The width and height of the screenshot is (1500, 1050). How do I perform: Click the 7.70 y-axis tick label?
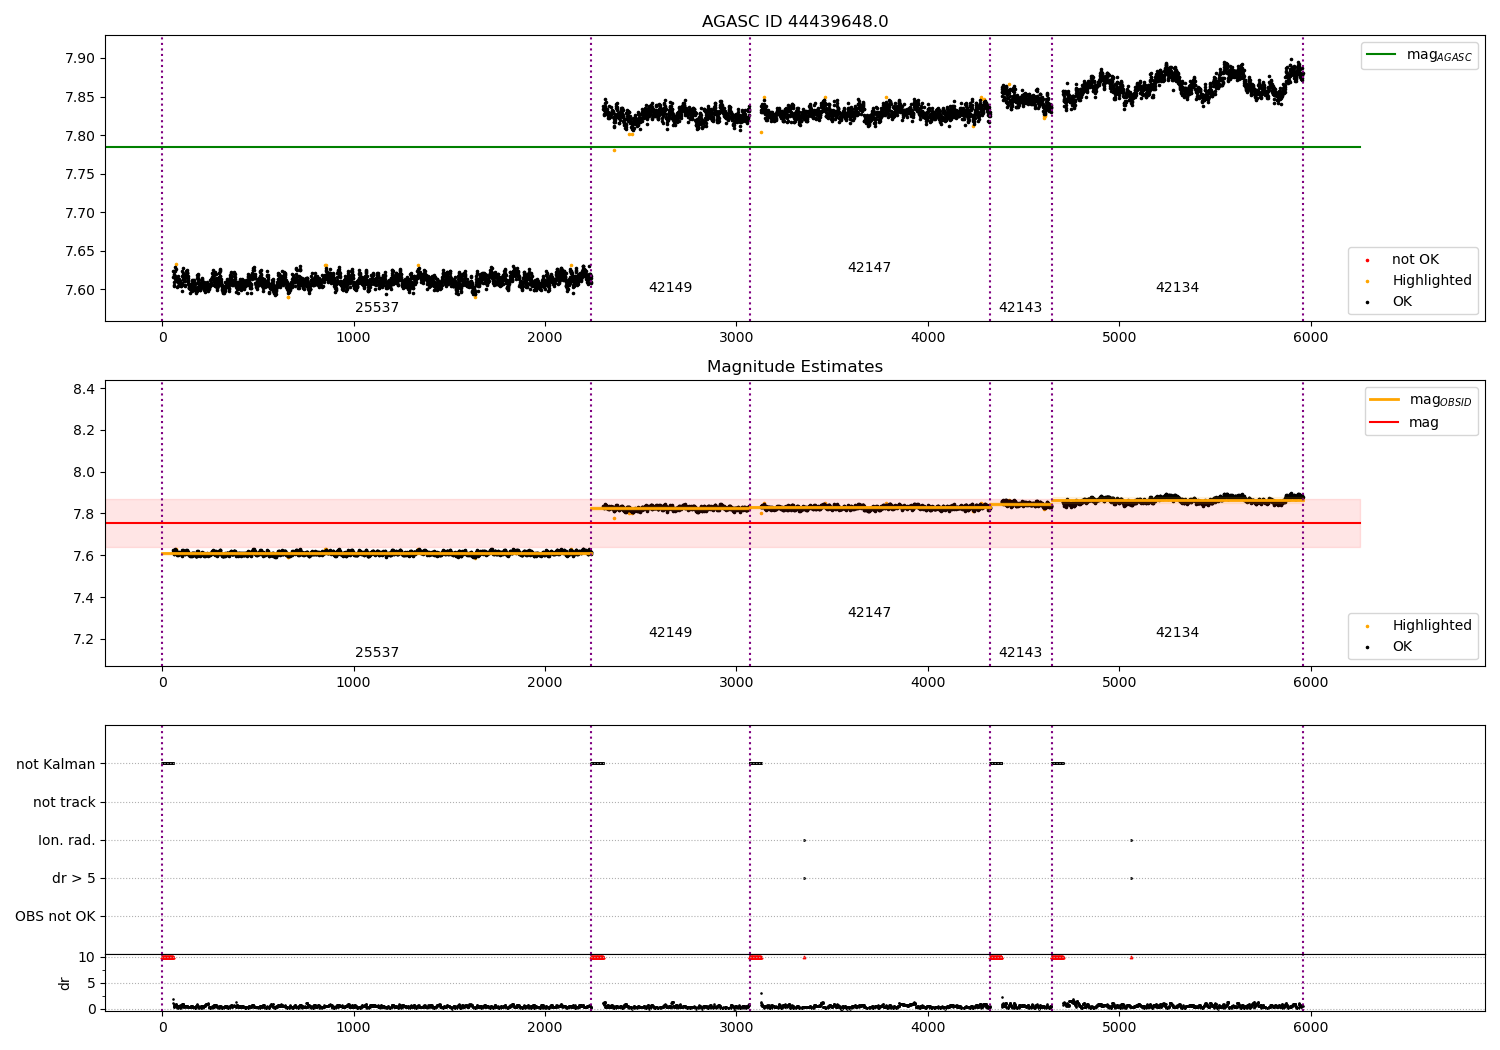80,213
